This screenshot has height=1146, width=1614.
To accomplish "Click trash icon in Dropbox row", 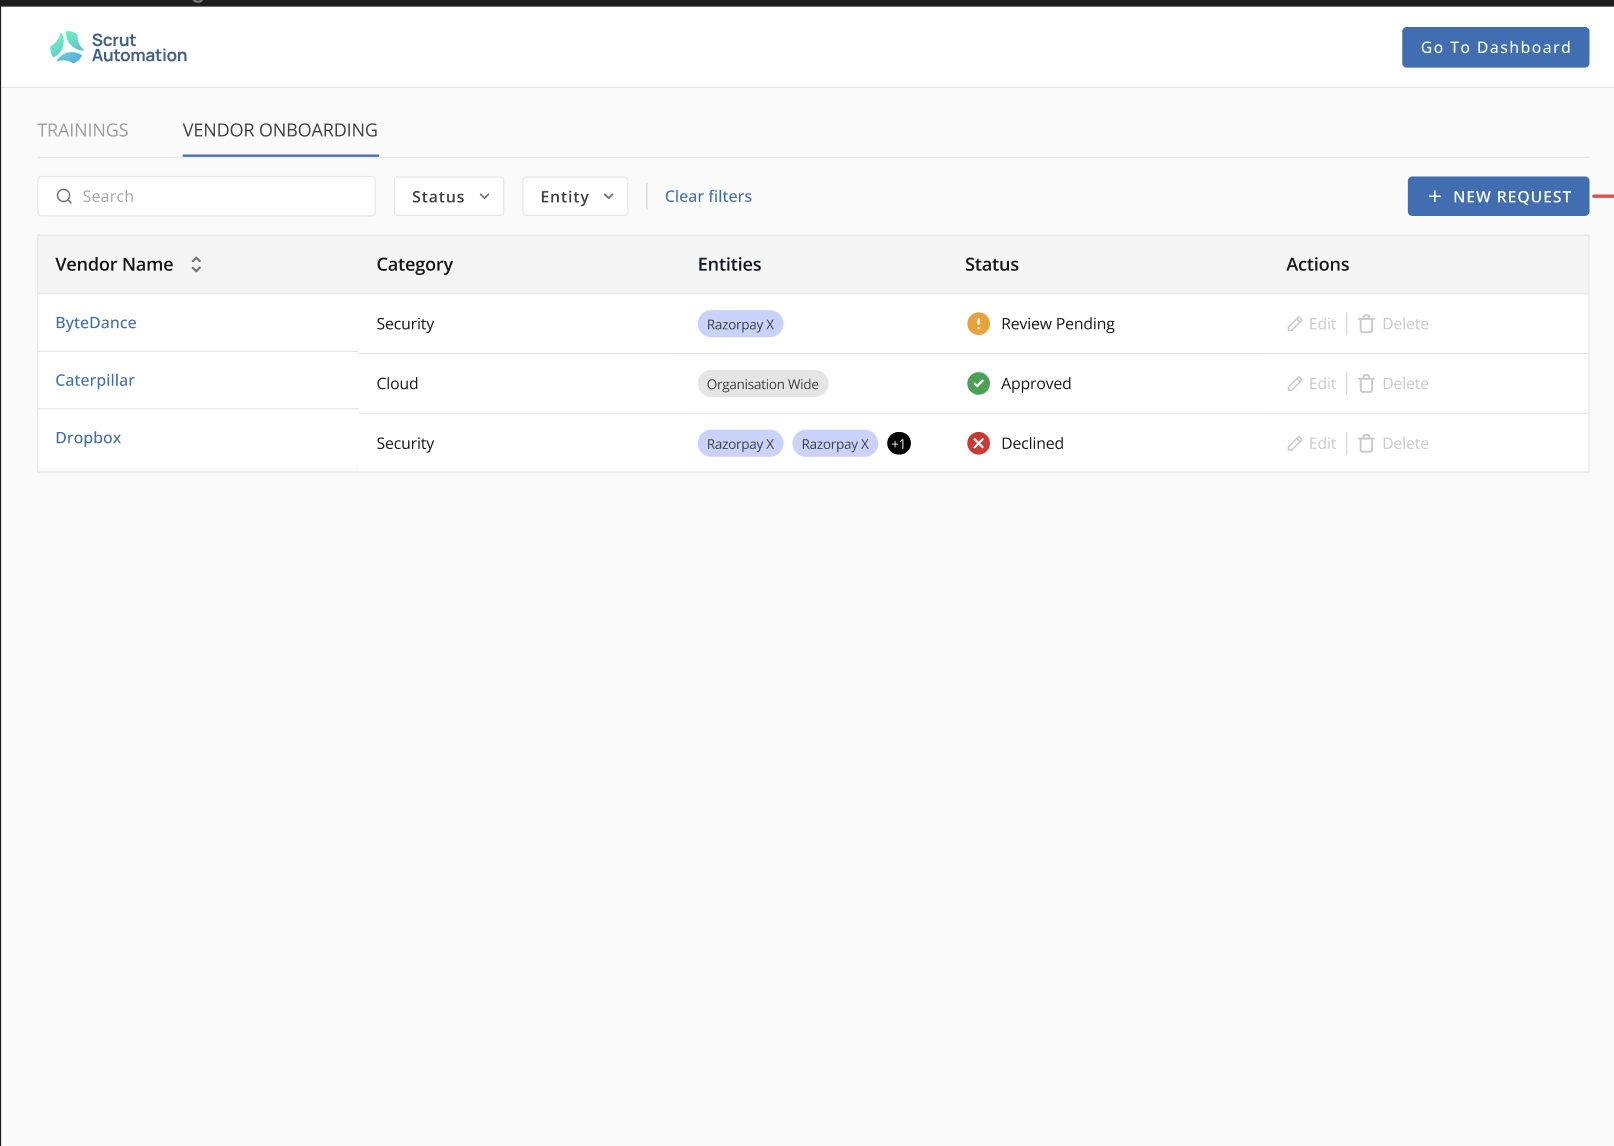I will click(x=1366, y=444).
